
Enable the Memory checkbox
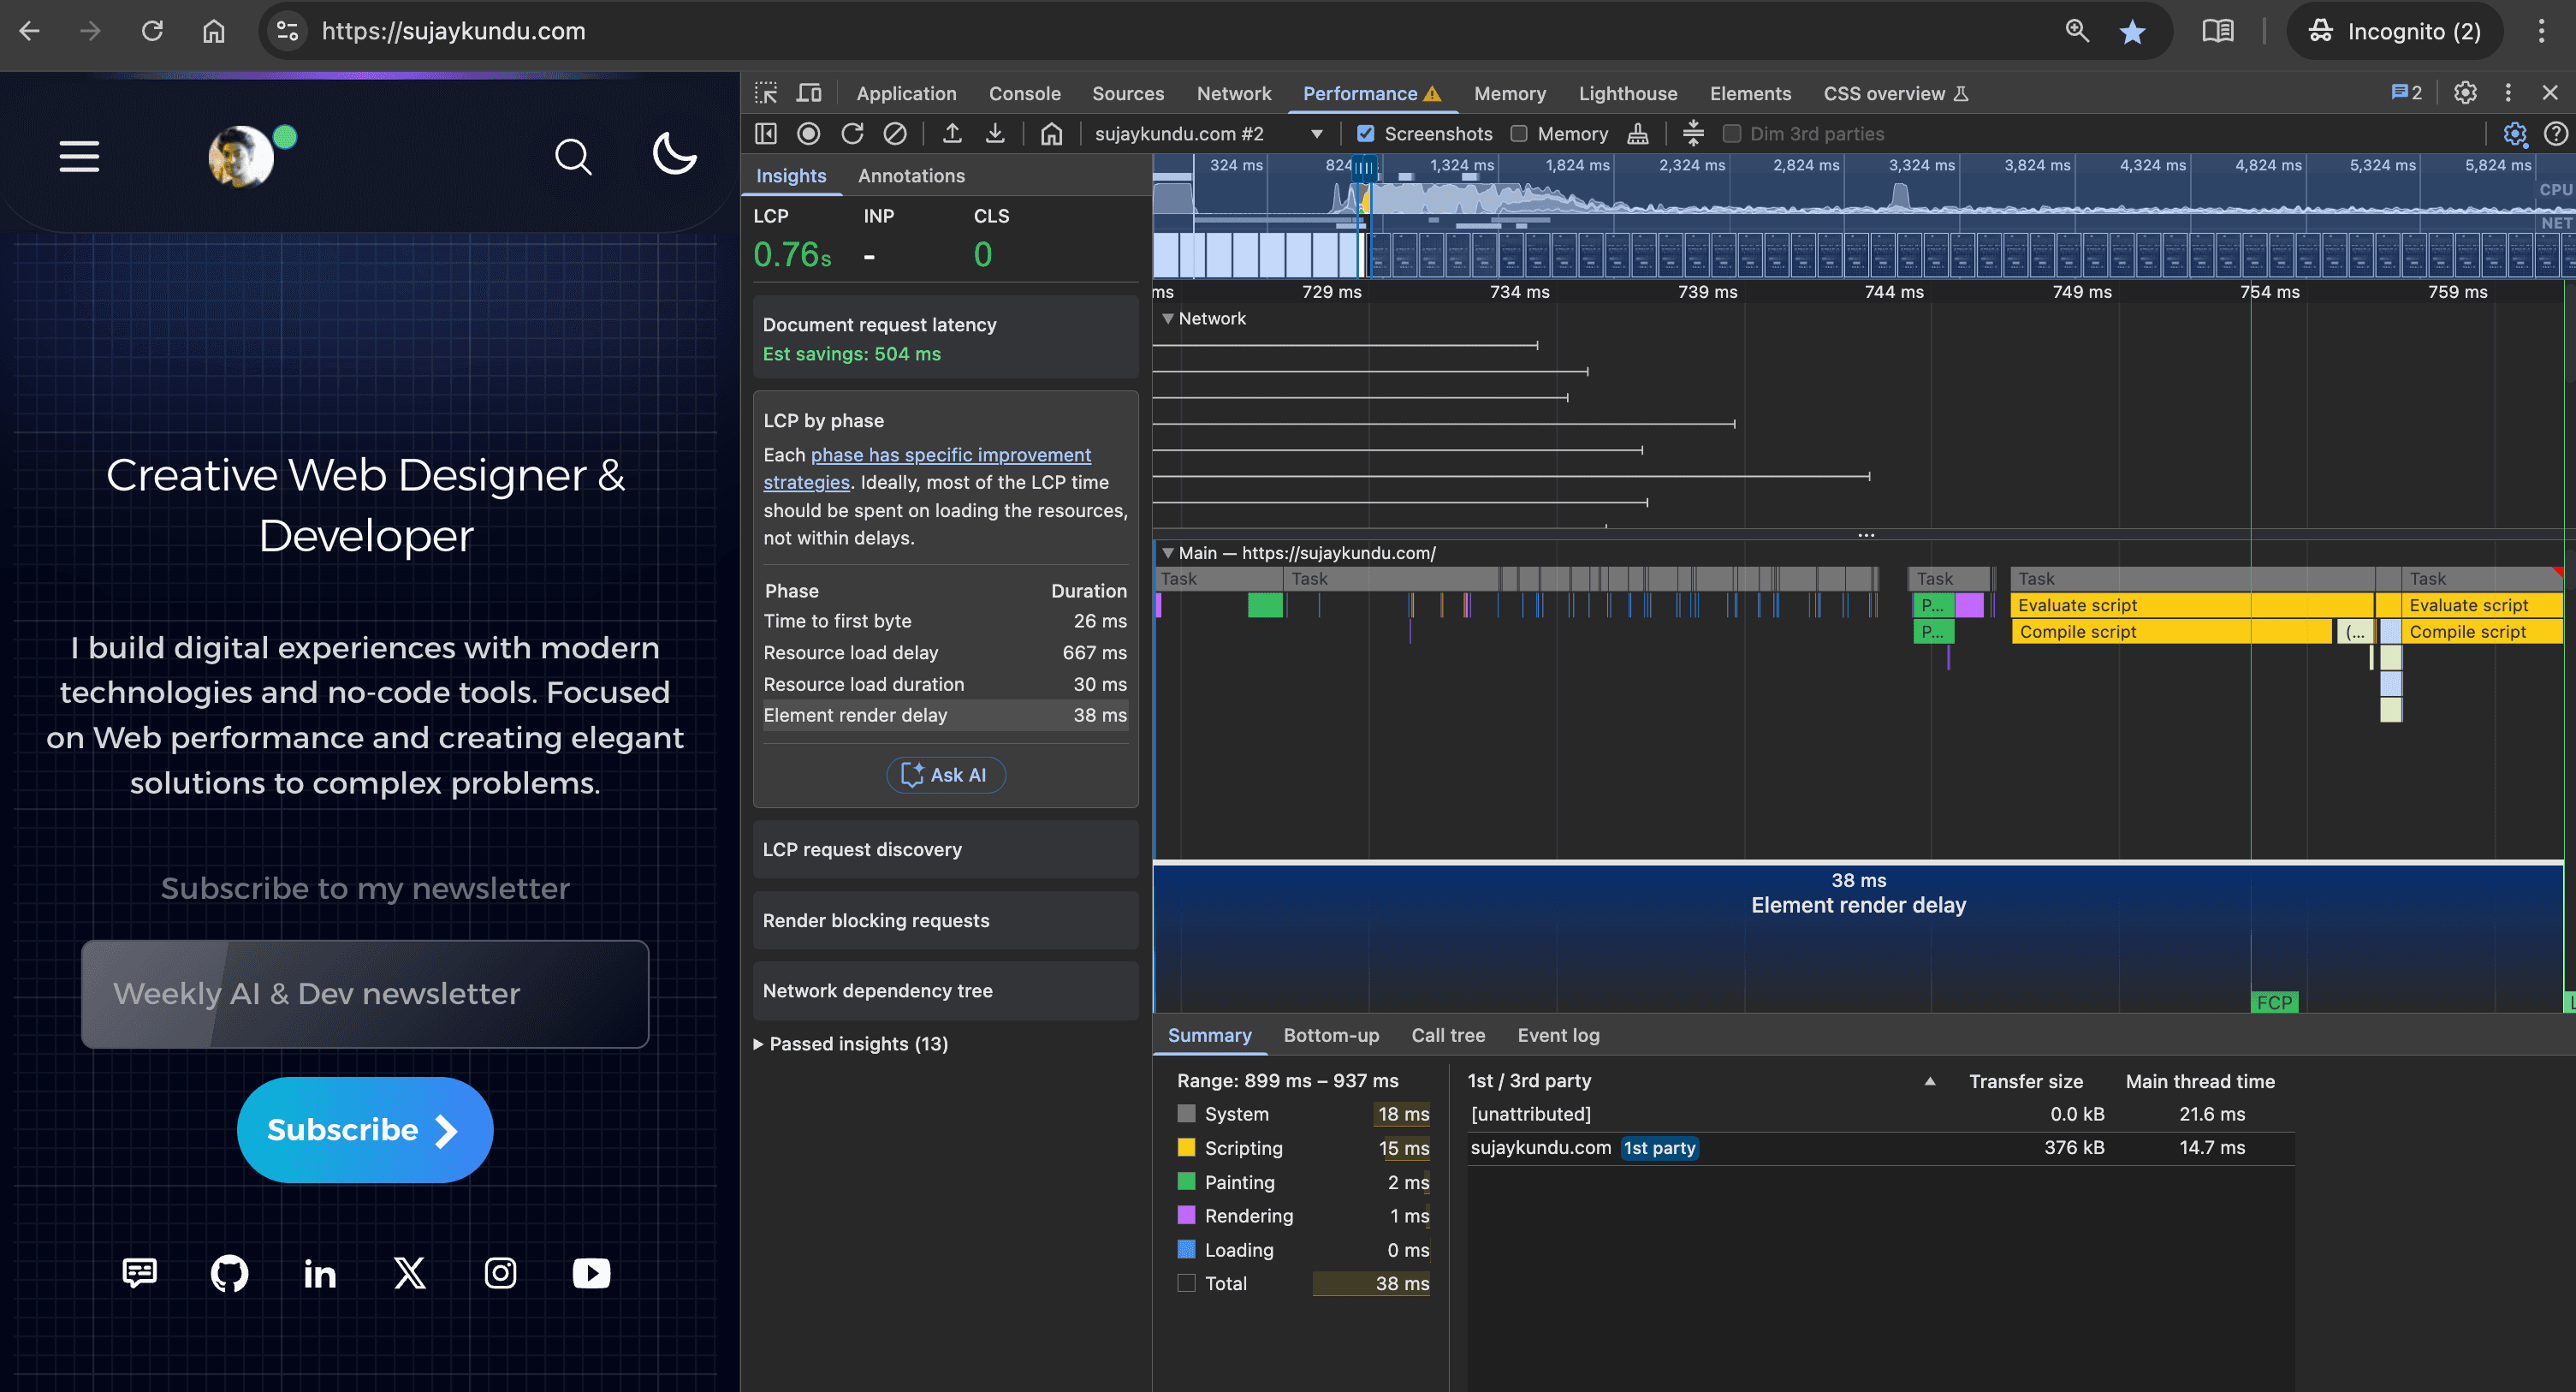(1518, 133)
